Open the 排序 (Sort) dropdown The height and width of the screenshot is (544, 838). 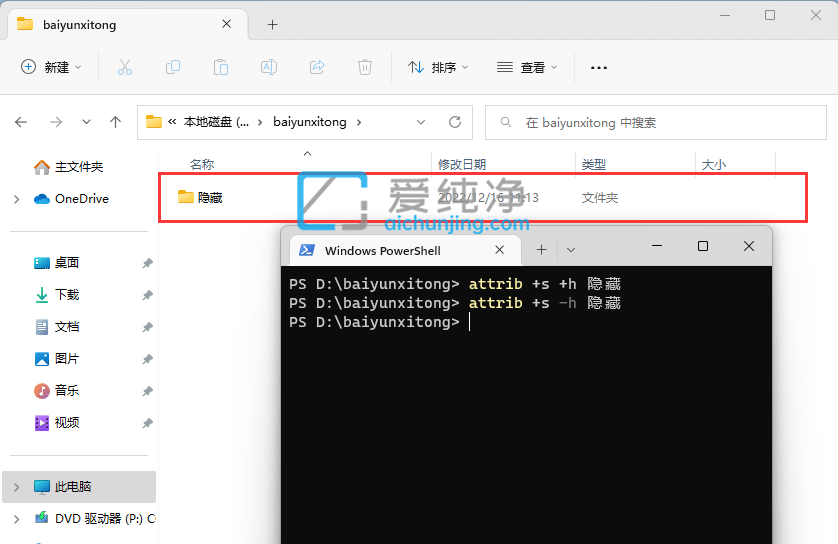[x=438, y=67]
